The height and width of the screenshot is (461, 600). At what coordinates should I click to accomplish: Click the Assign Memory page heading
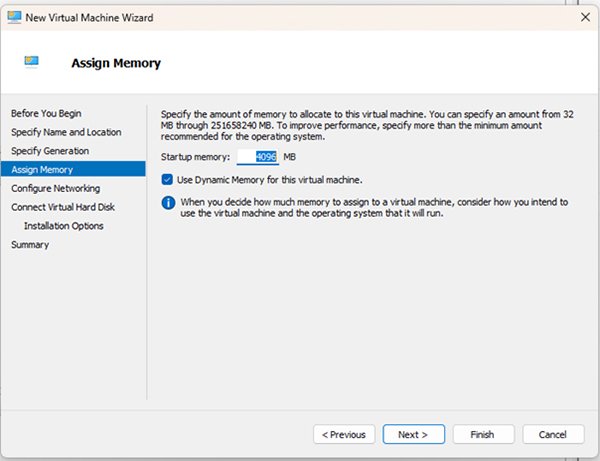116,64
